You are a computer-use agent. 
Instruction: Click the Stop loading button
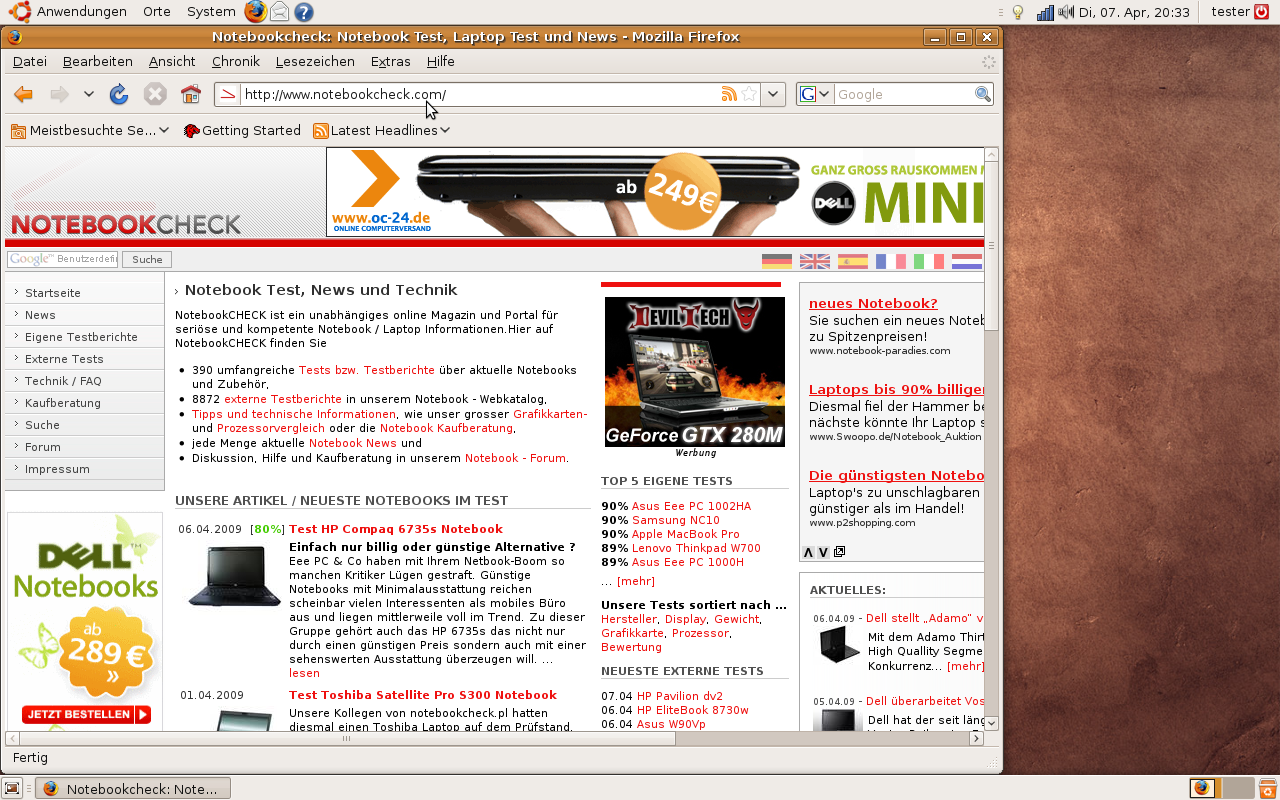155,94
